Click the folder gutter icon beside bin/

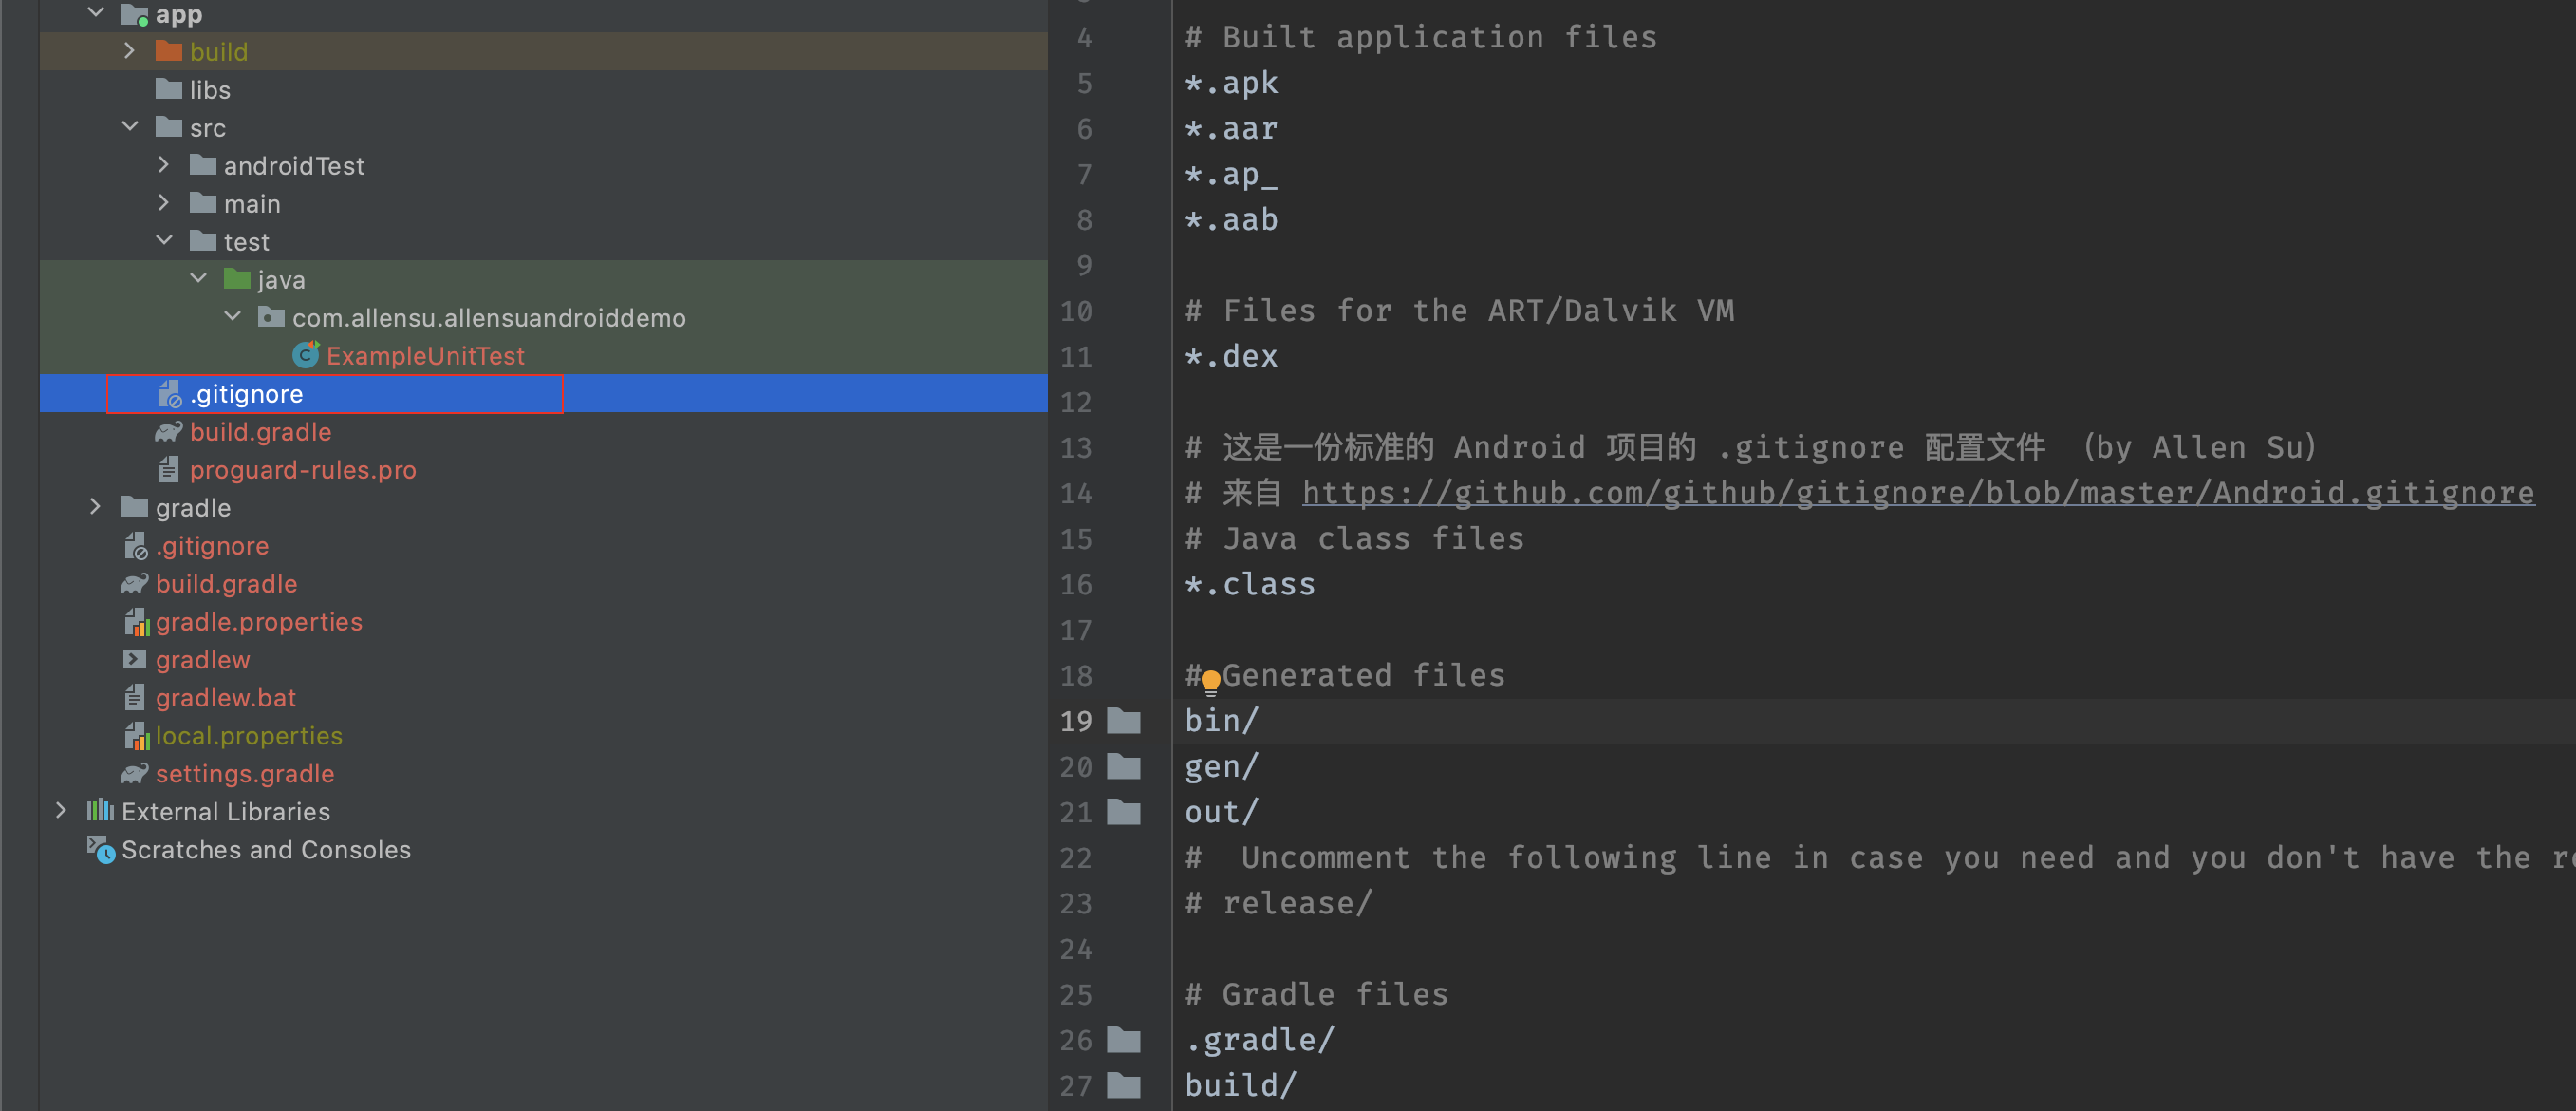1124,721
